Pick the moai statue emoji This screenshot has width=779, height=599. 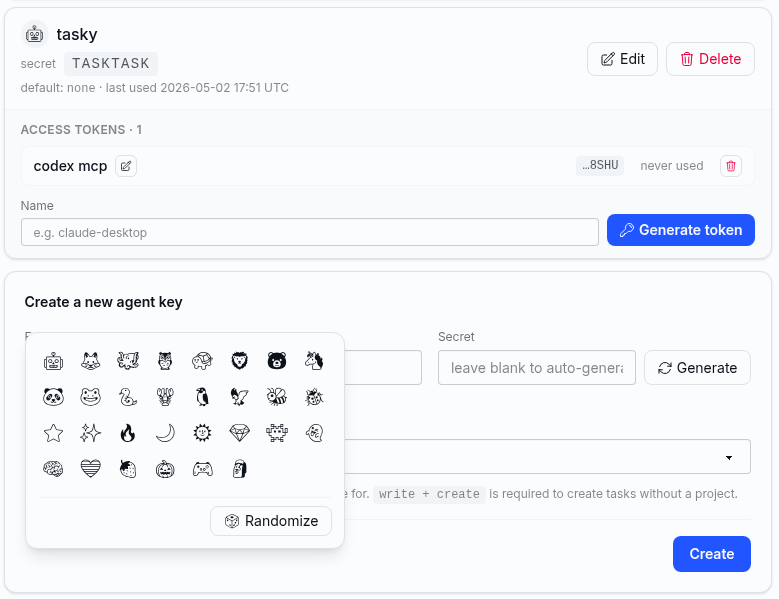[239, 469]
